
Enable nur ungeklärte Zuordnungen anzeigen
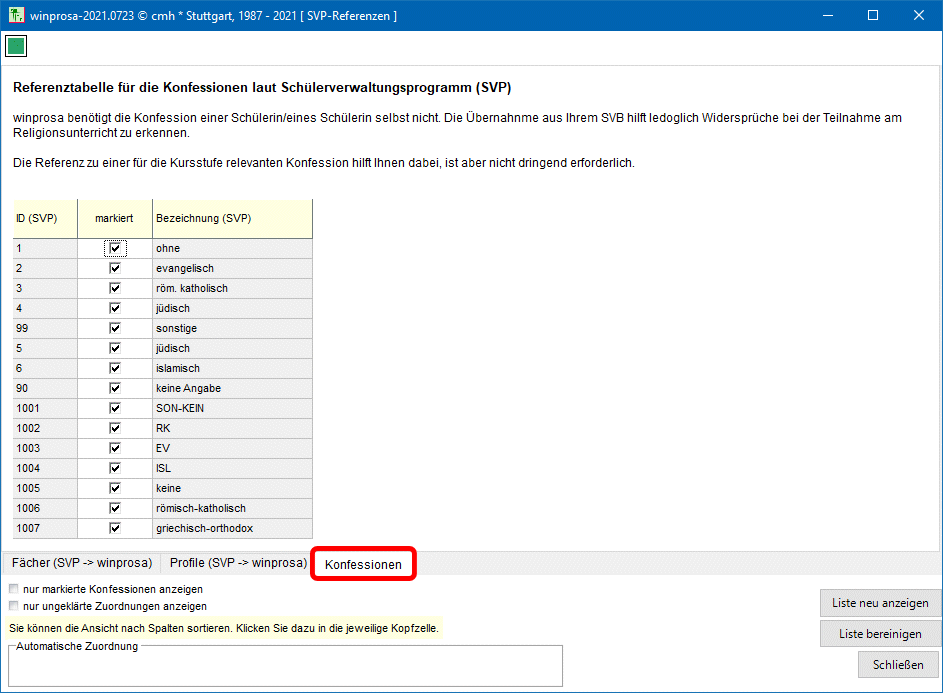tap(14, 606)
